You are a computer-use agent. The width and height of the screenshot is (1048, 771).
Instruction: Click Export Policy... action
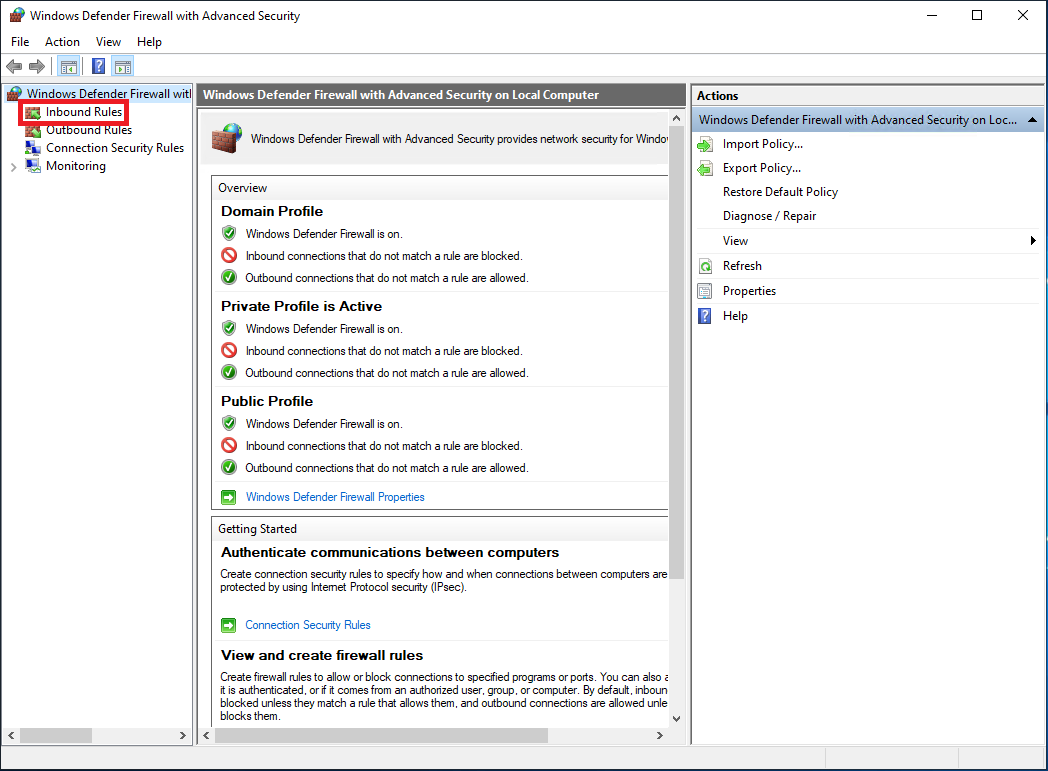(x=761, y=168)
